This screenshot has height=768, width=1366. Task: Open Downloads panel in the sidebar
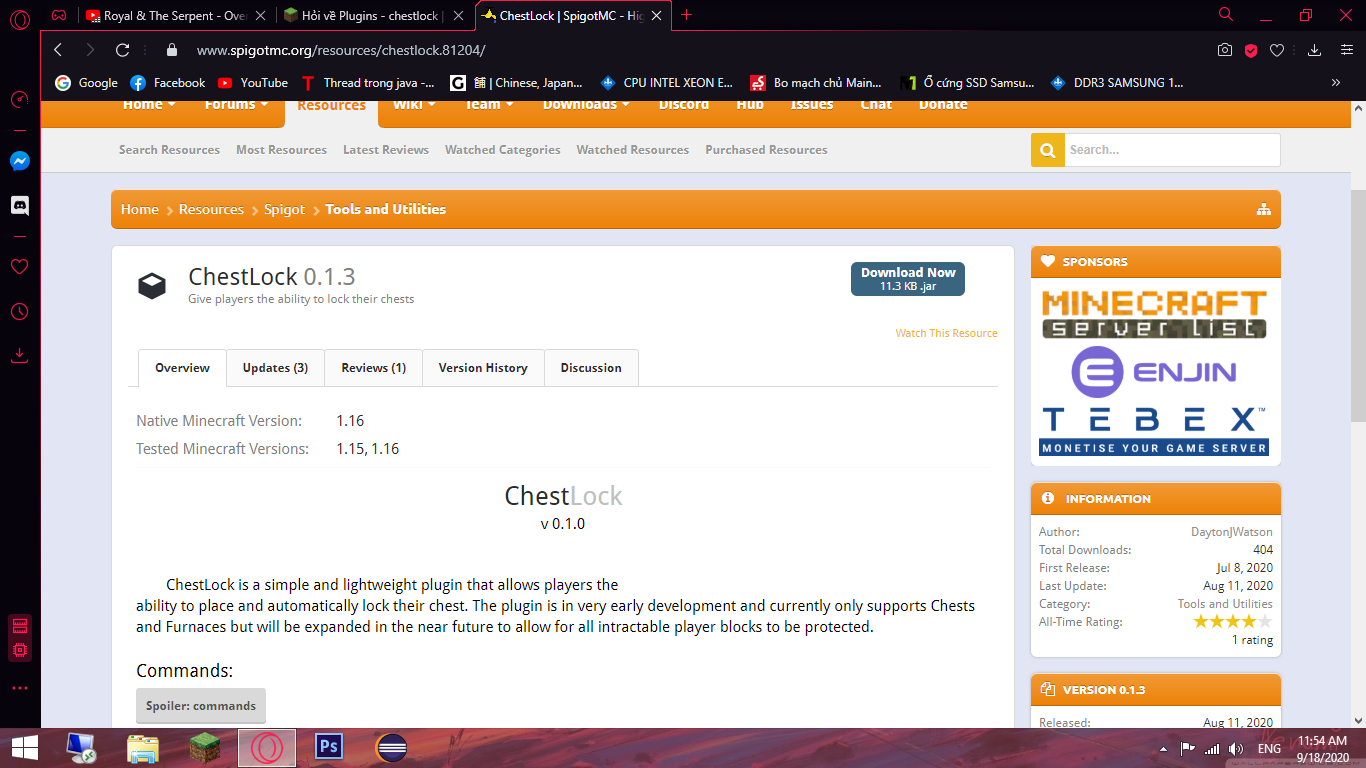click(20, 355)
